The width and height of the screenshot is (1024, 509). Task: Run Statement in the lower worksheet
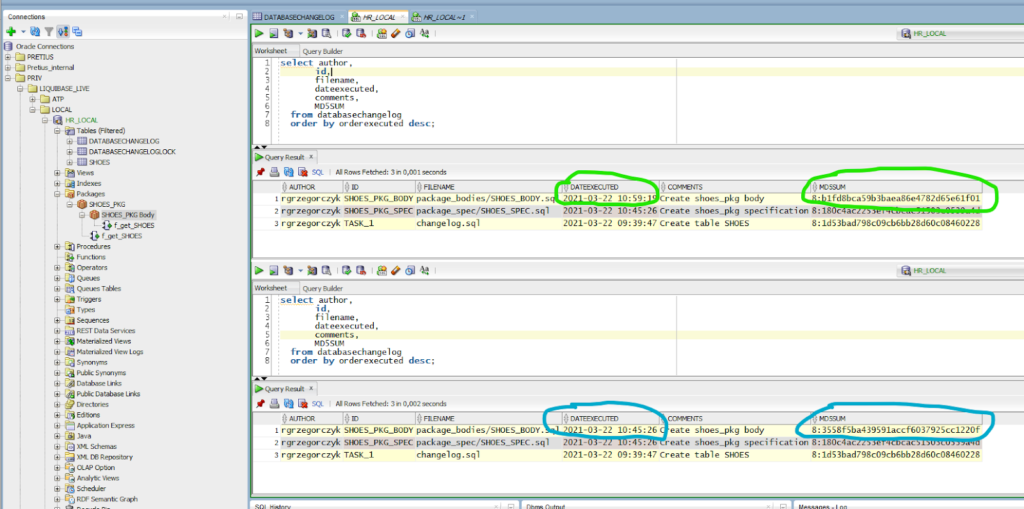pyautogui.click(x=259, y=271)
